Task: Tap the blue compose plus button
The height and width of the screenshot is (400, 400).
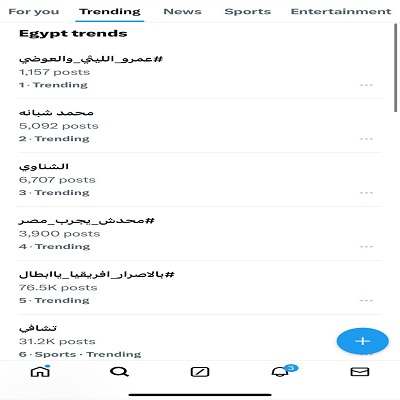Action: coord(362,341)
